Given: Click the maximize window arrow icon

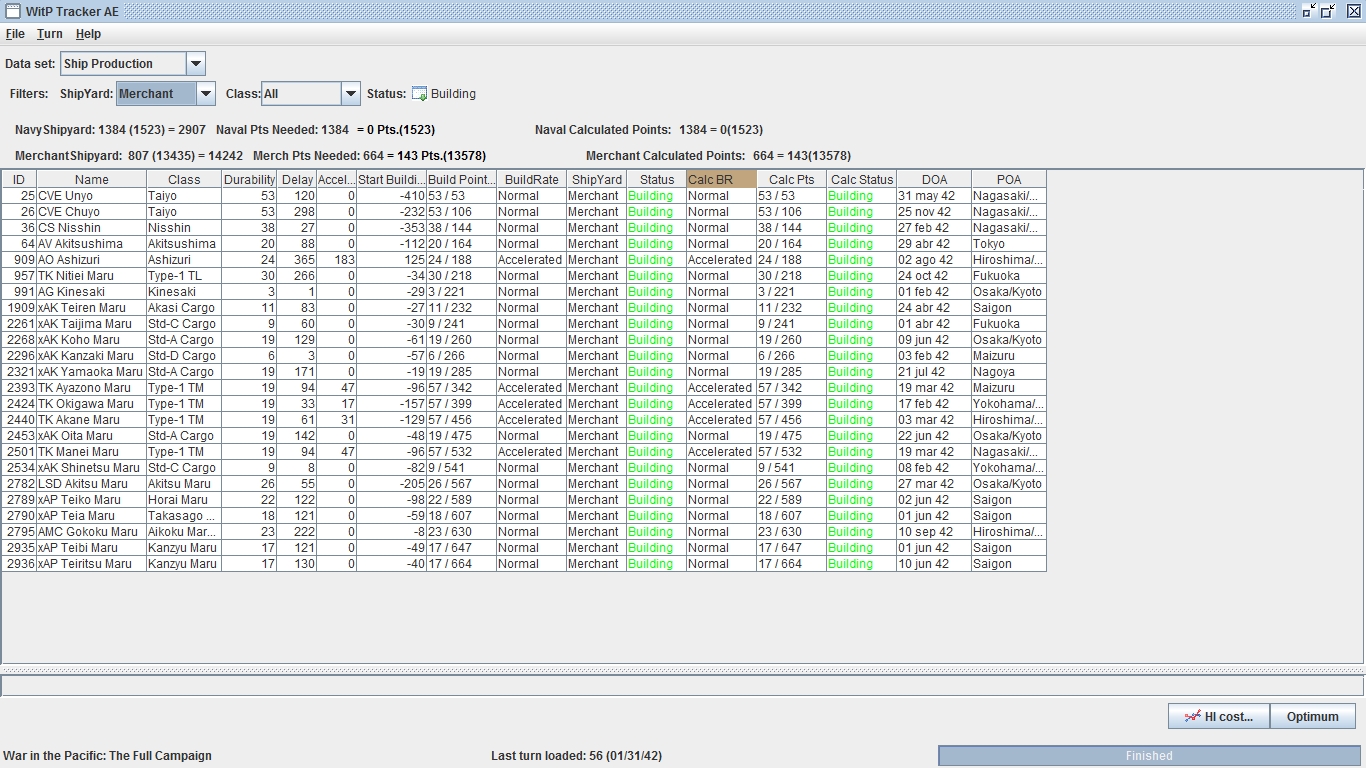Looking at the screenshot, I should click(x=1328, y=11).
